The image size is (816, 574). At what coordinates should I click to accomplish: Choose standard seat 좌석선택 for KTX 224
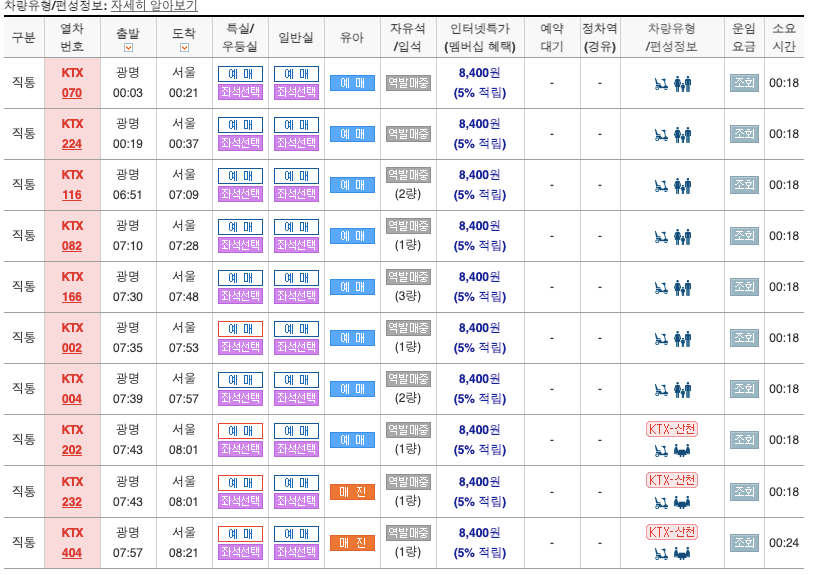coord(297,143)
